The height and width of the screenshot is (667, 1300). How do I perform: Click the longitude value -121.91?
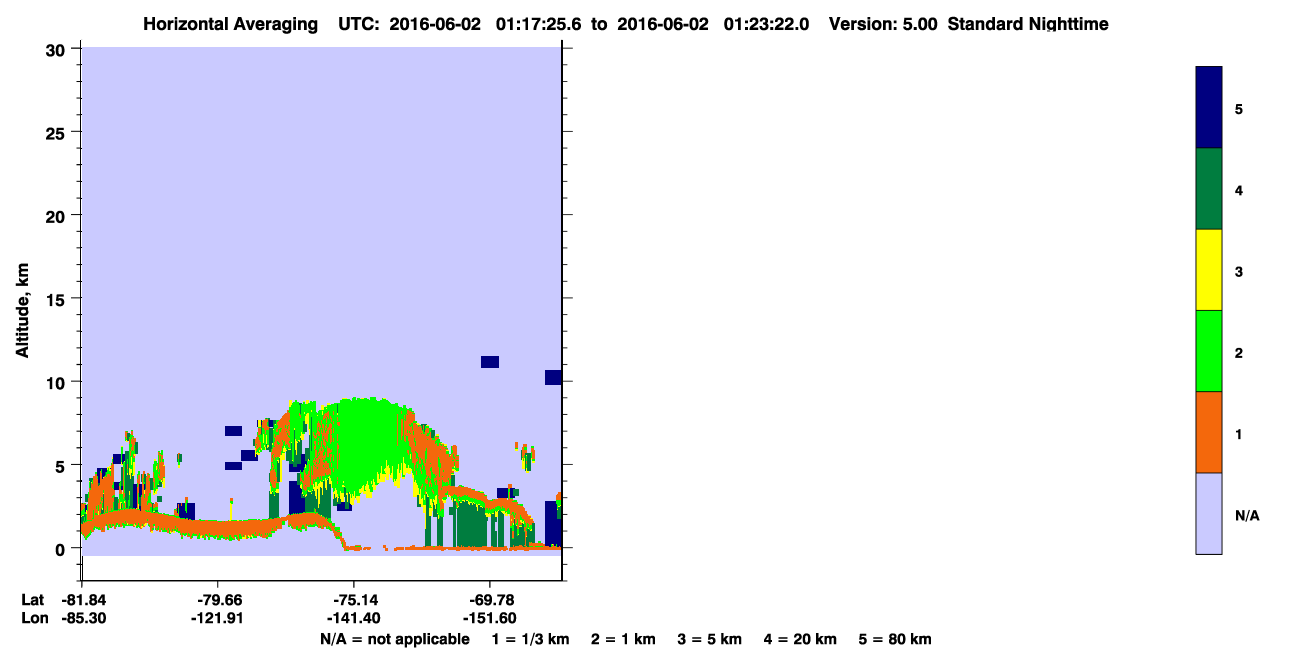click(217, 618)
